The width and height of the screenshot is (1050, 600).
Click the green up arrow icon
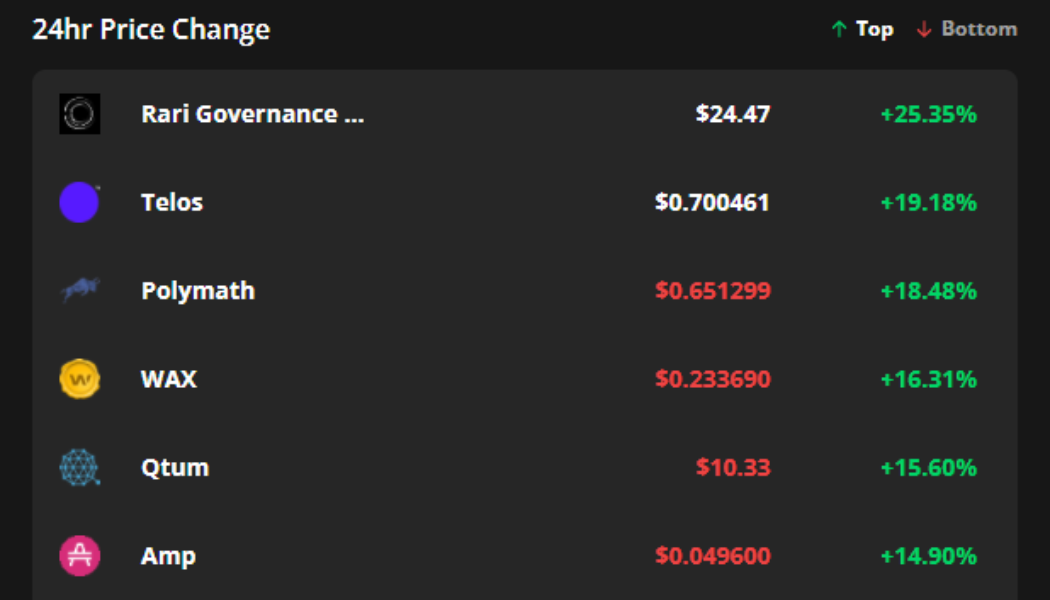pos(838,28)
